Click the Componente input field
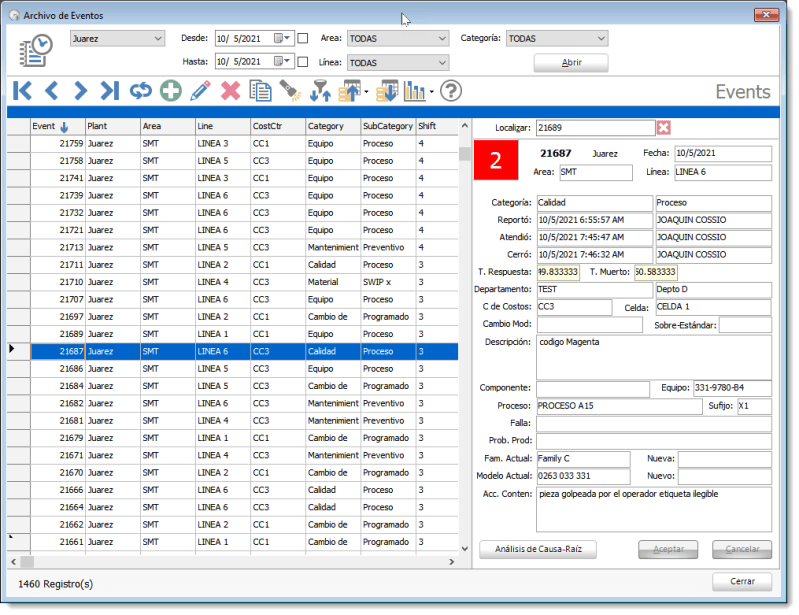The height and width of the screenshot is (615, 799). 593,388
